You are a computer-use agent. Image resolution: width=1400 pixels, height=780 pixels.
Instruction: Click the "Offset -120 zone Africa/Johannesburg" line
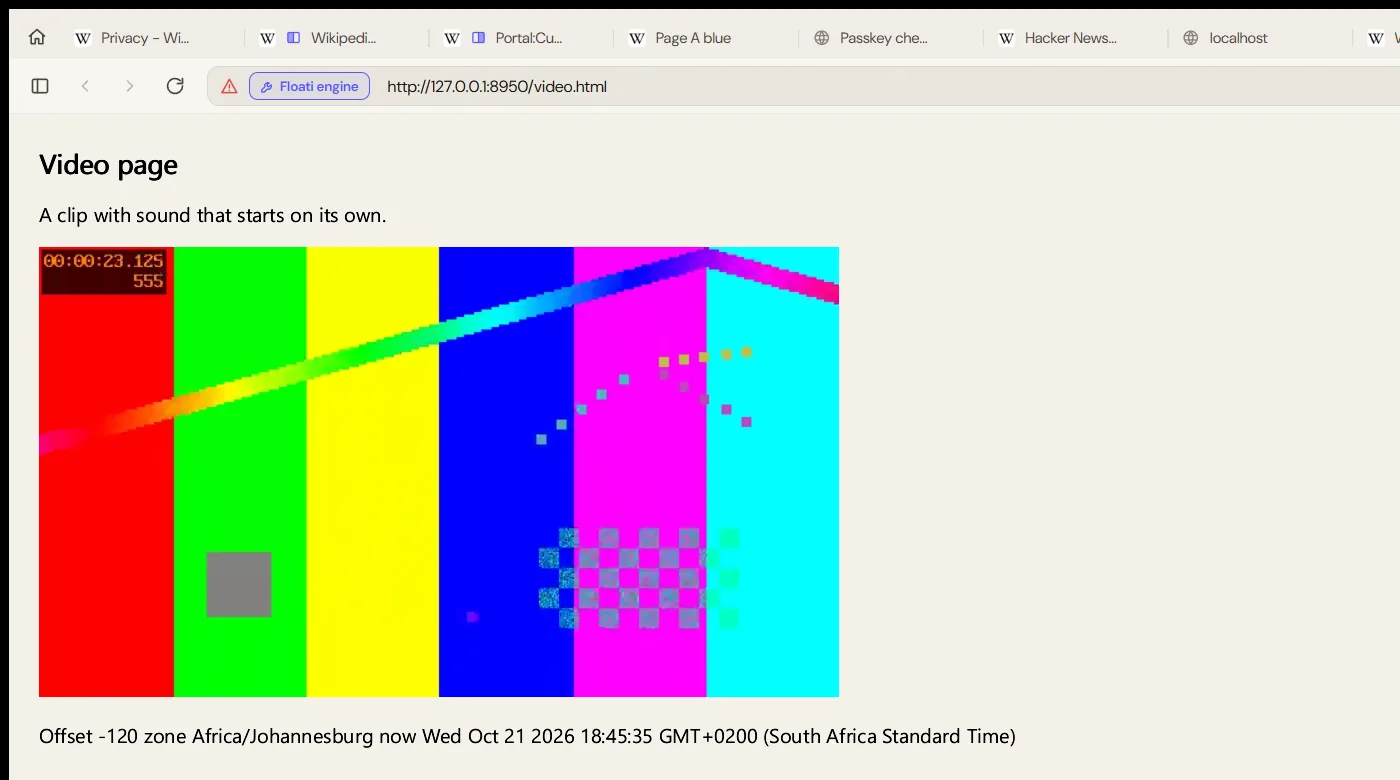pos(527,737)
